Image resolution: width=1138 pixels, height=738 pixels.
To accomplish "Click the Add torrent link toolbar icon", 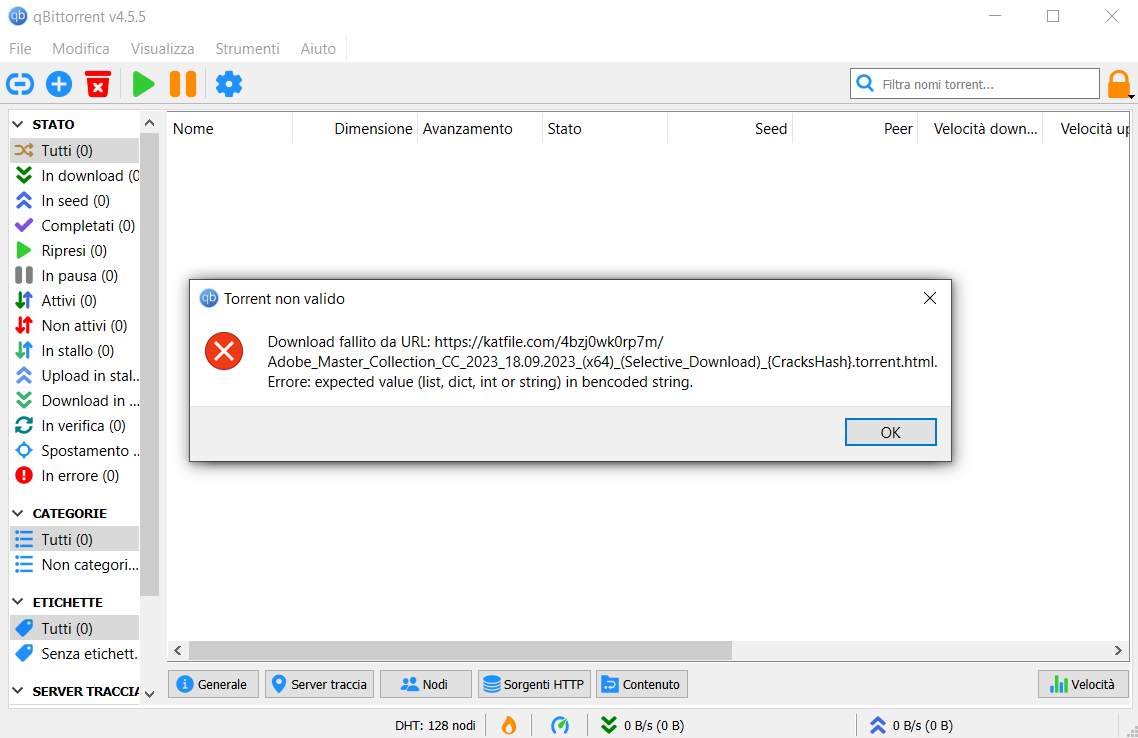I will [20, 84].
